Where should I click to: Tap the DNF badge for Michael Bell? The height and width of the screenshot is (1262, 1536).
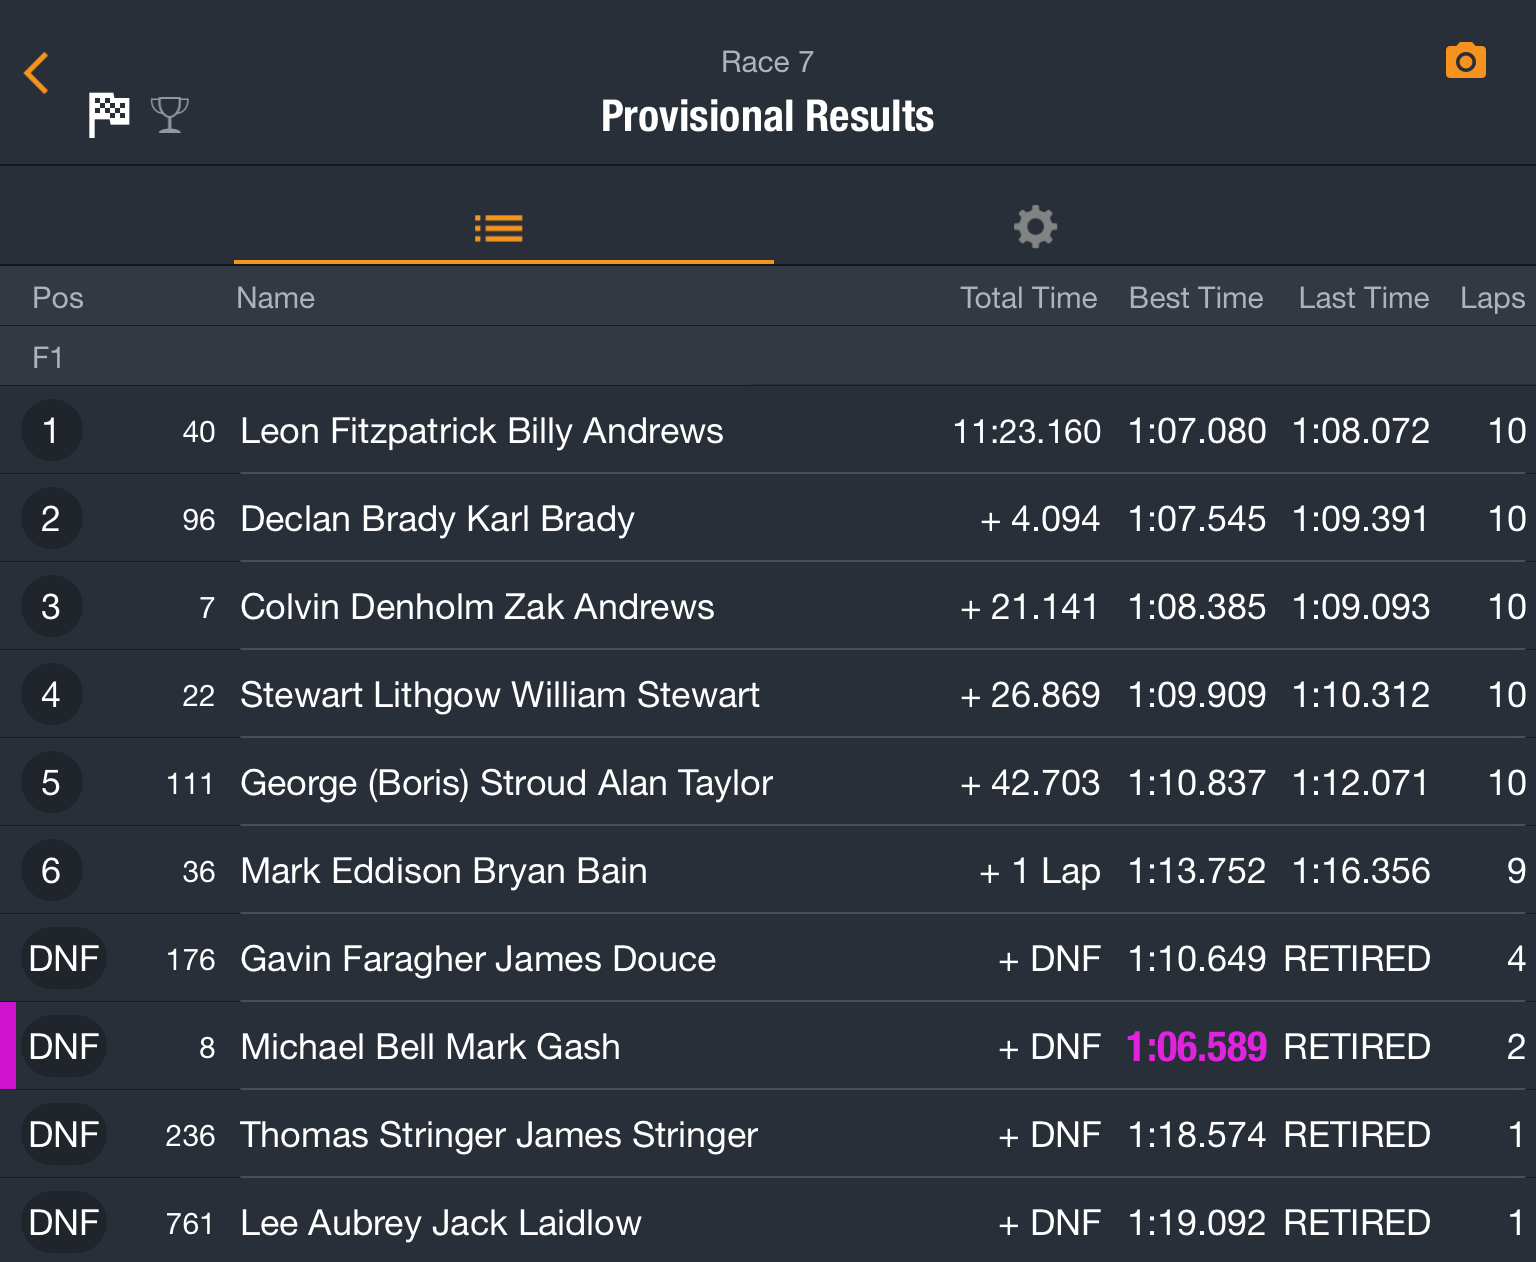point(63,1047)
